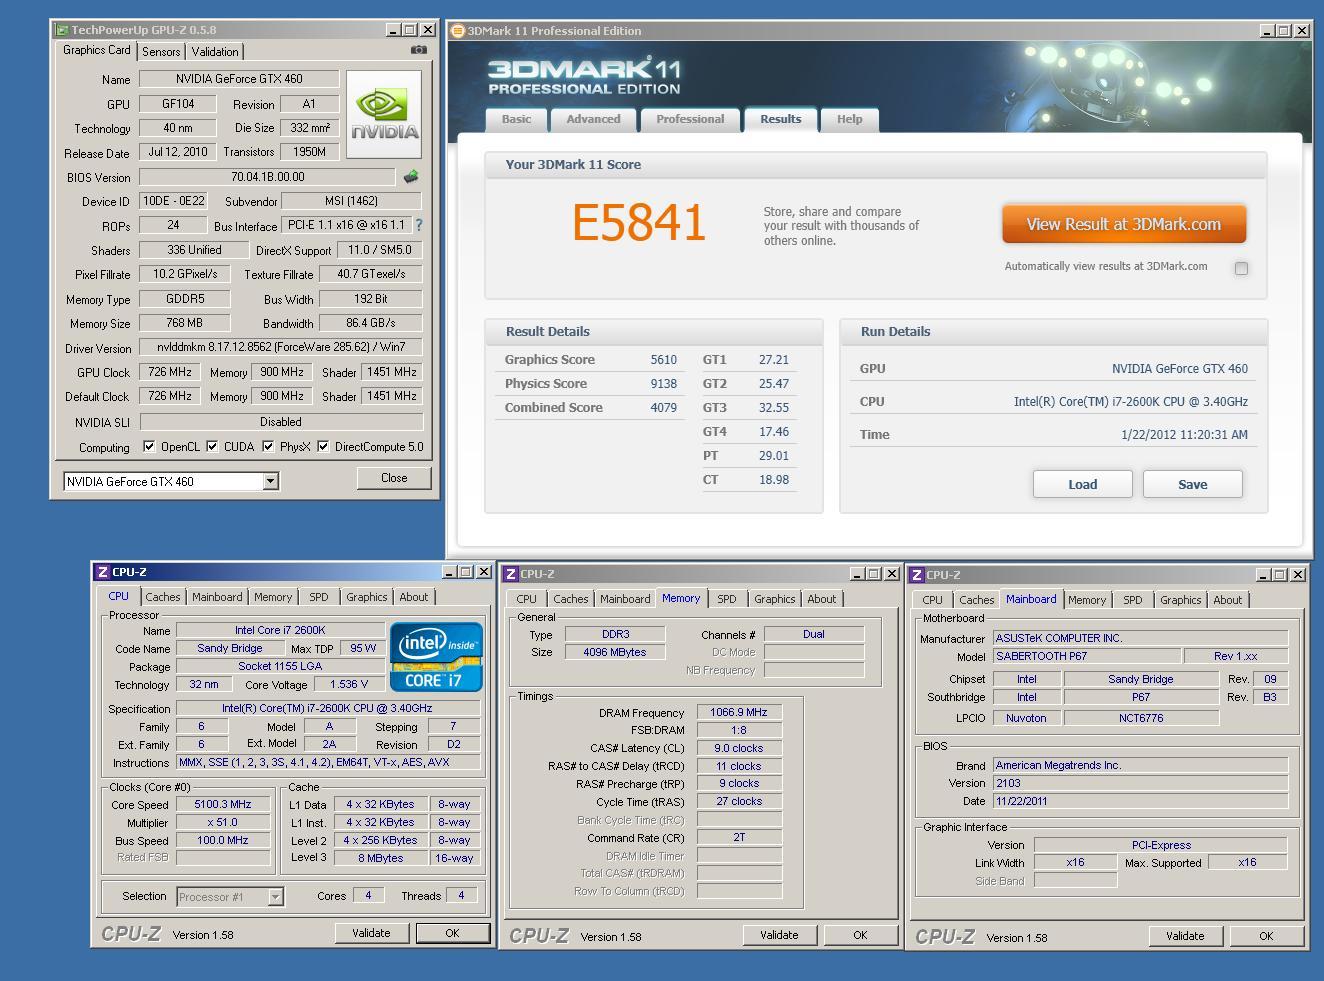Open the Professional tab in 3DMark 11

click(690, 119)
